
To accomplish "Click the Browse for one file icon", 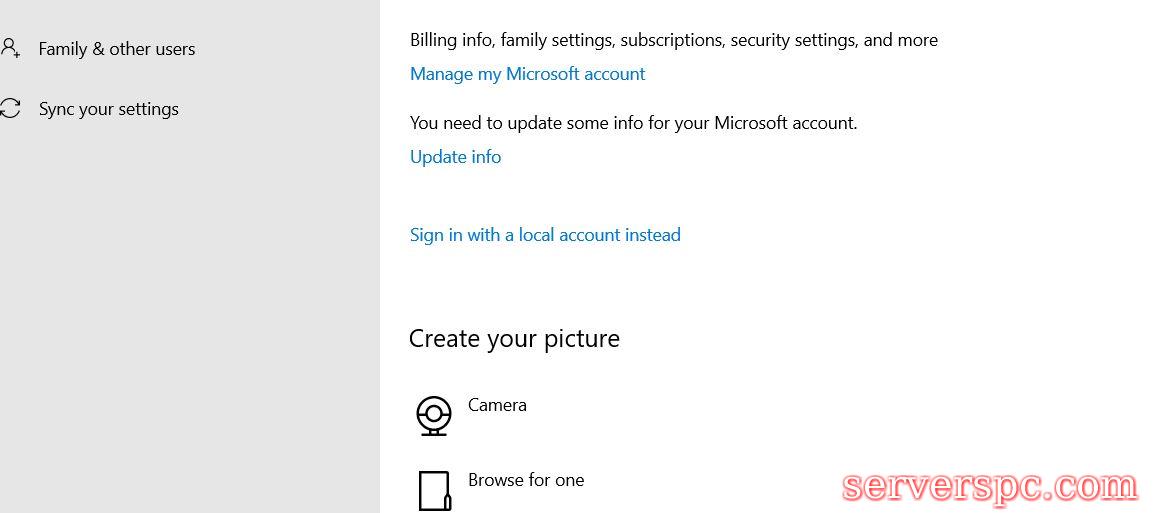I will pyautogui.click(x=433, y=490).
